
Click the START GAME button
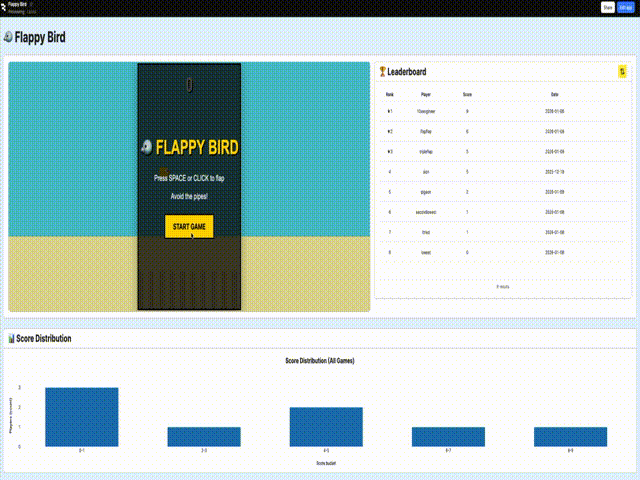pyautogui.click(x=189, y=227)
